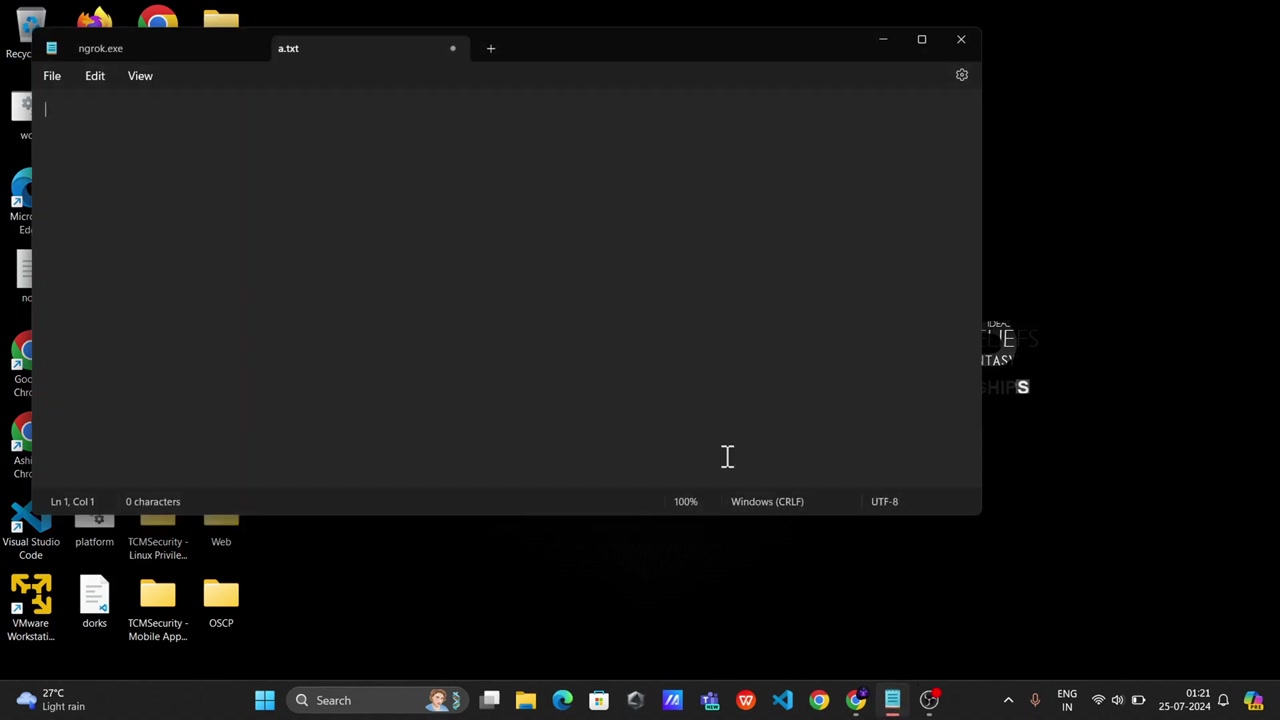Open Visual Studio Code from the taskbar
This screenshot has height=720, width=1280.
click(782, 700)
